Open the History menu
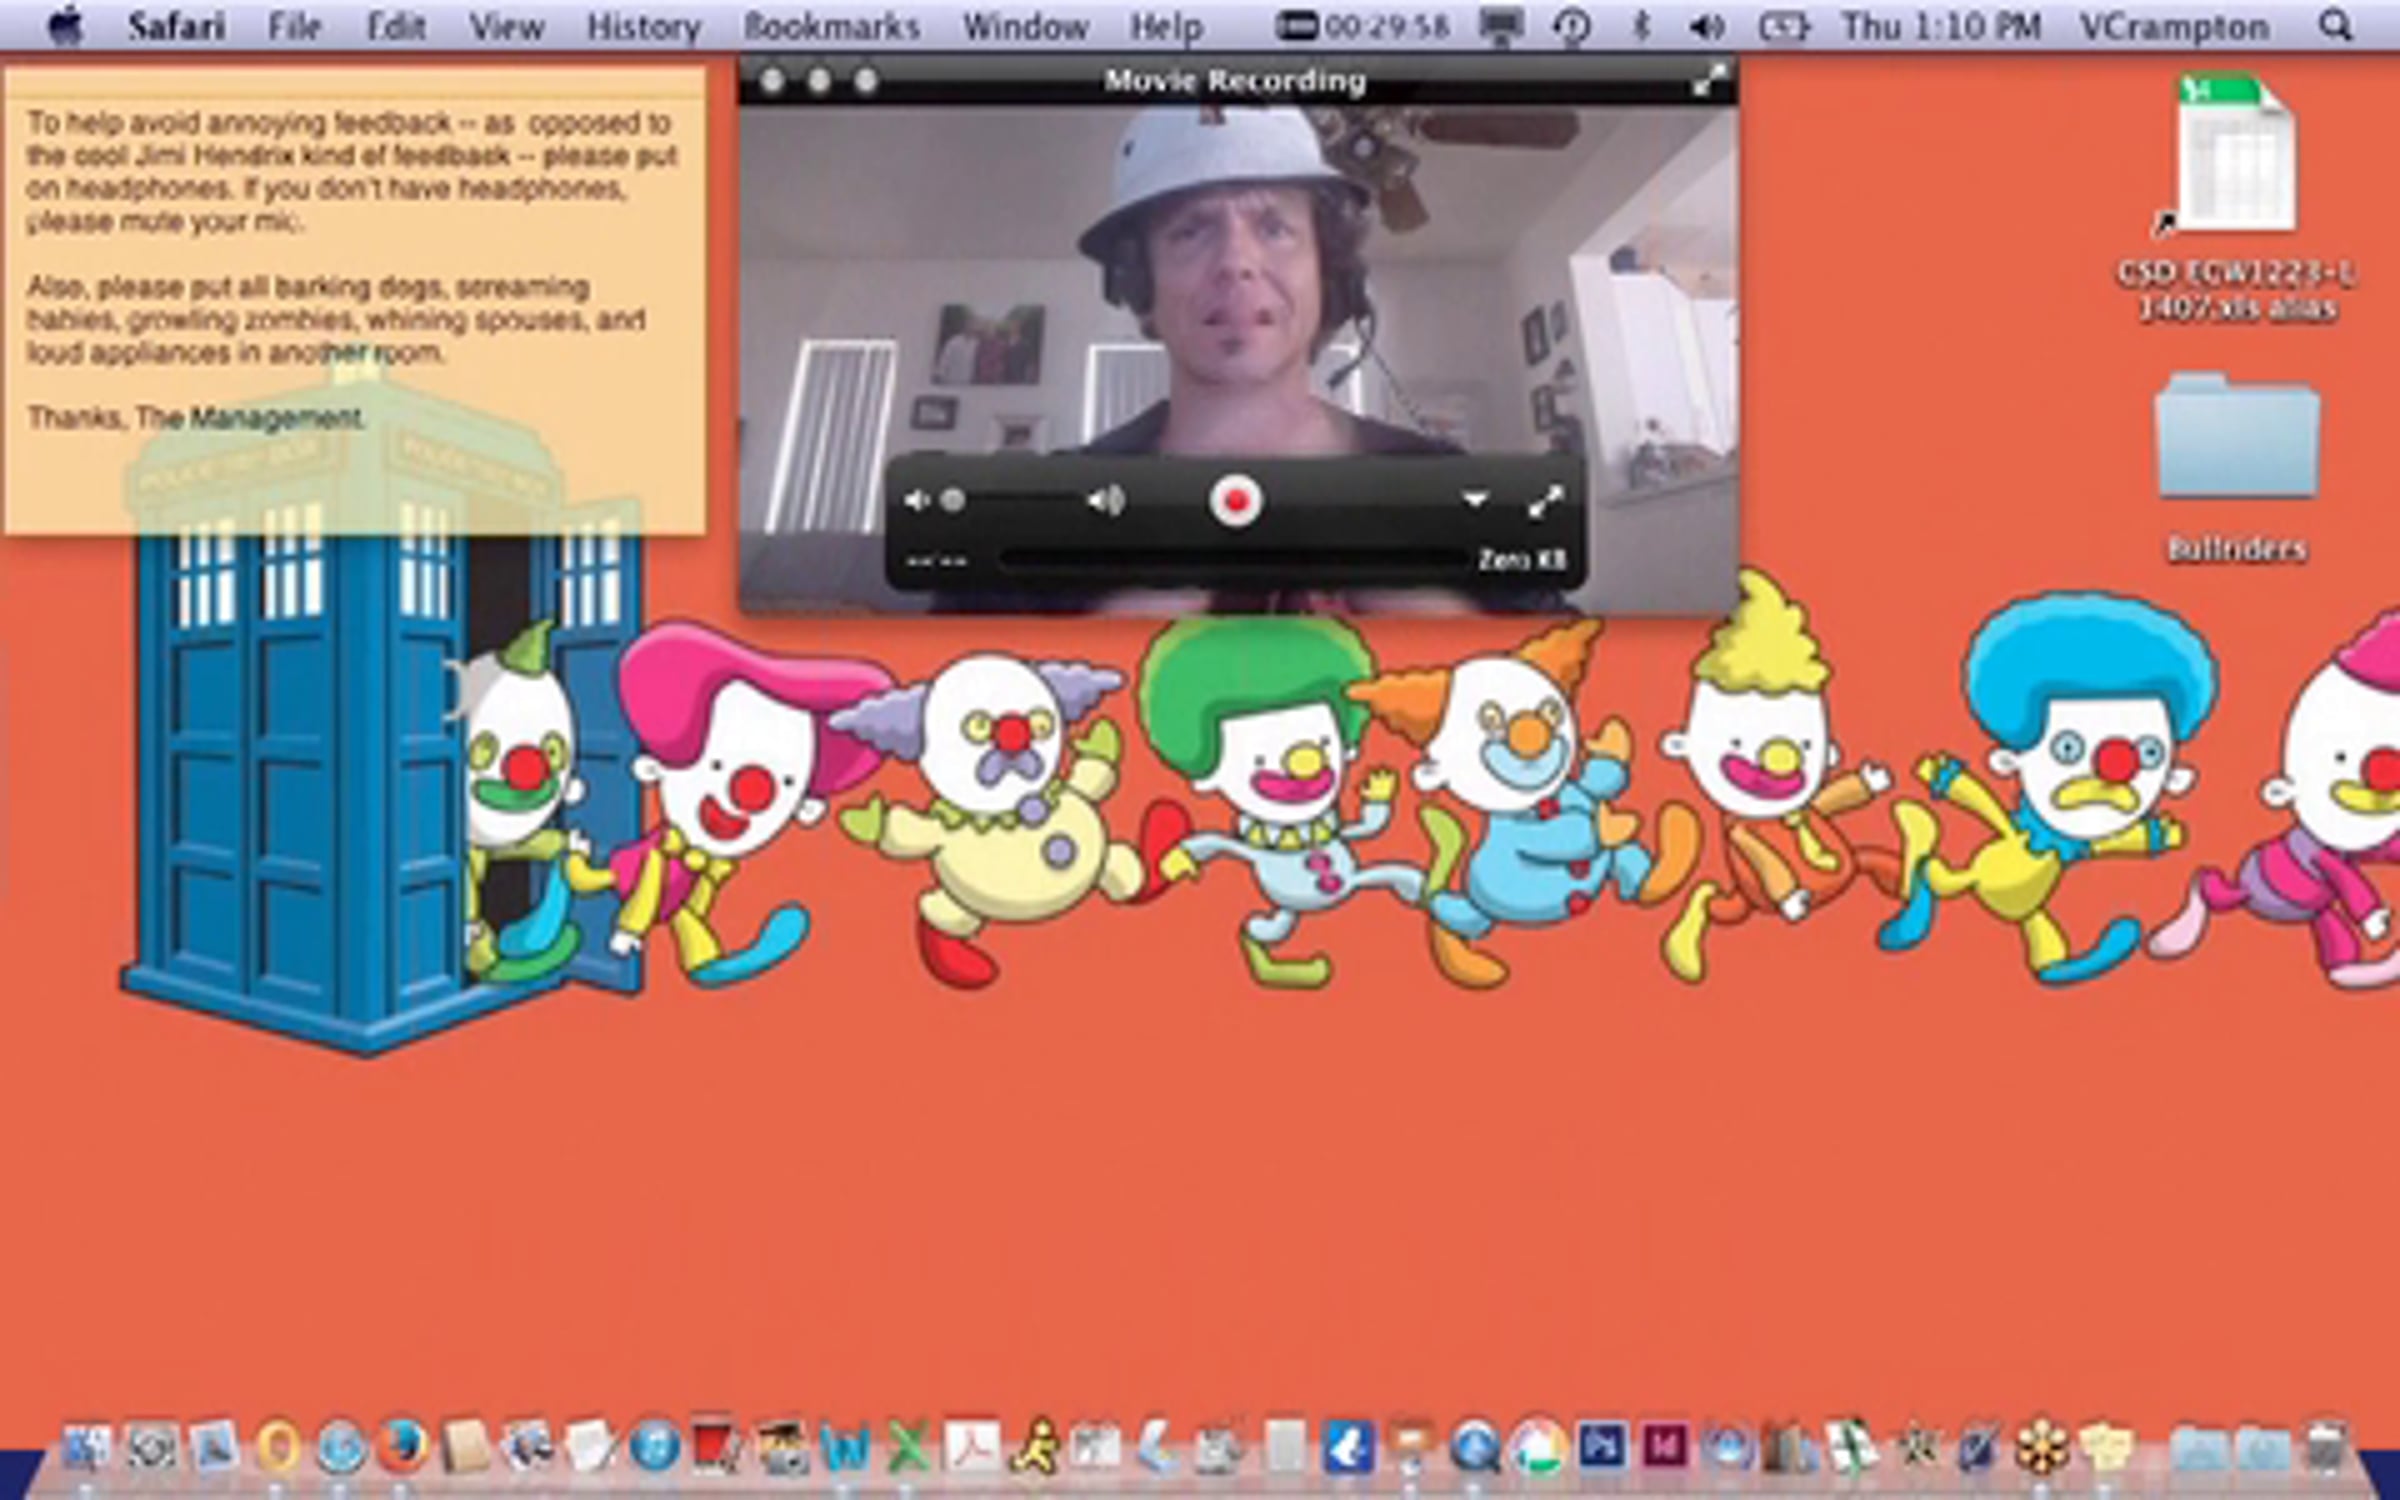 tap(643, 27)
